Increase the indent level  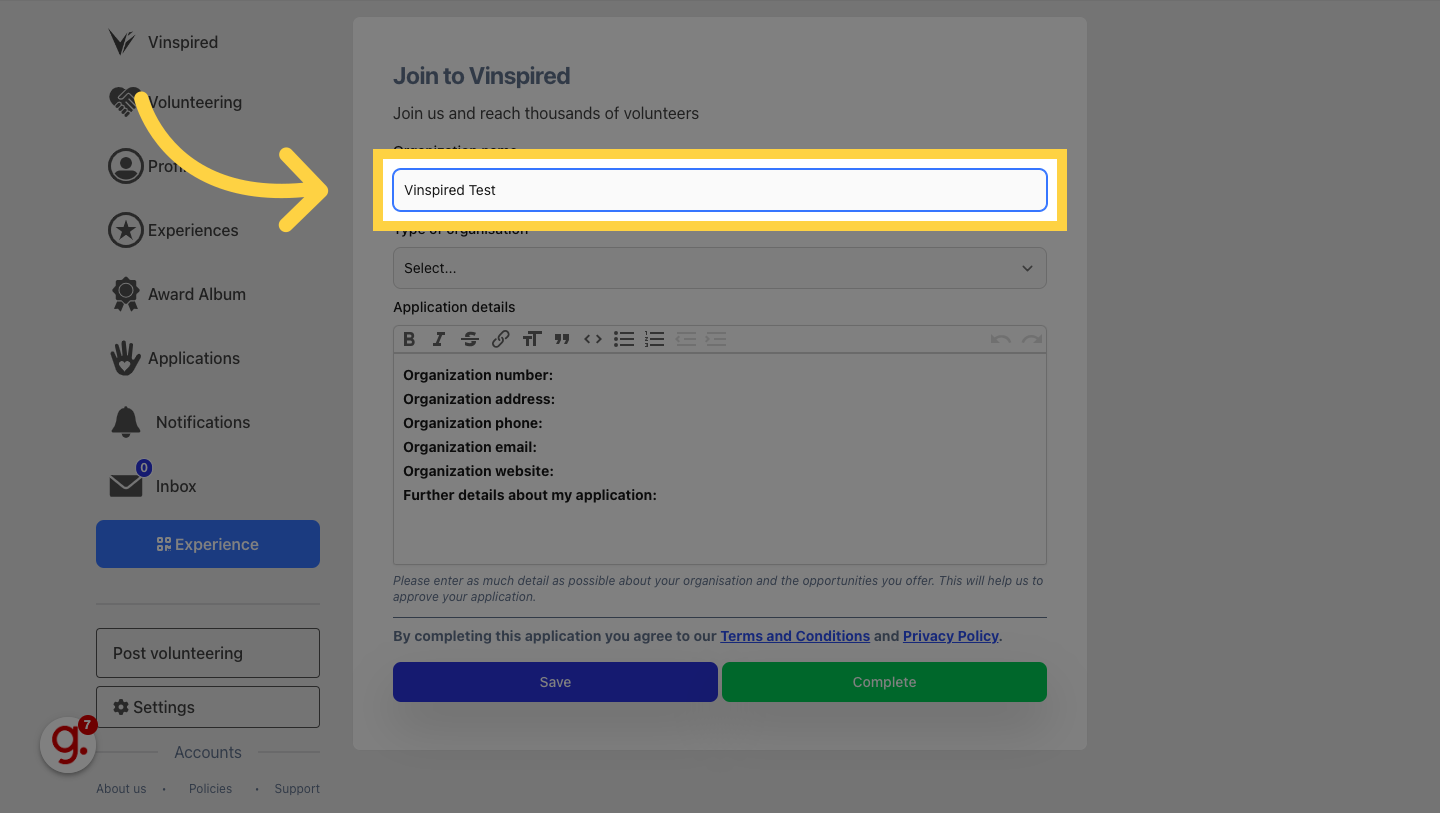pyautogui.click(x=716, y=339)
